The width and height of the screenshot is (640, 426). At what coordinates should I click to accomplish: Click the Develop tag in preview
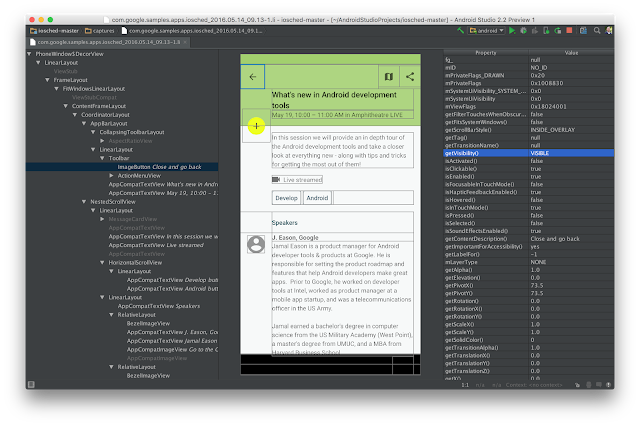[286, 198]
